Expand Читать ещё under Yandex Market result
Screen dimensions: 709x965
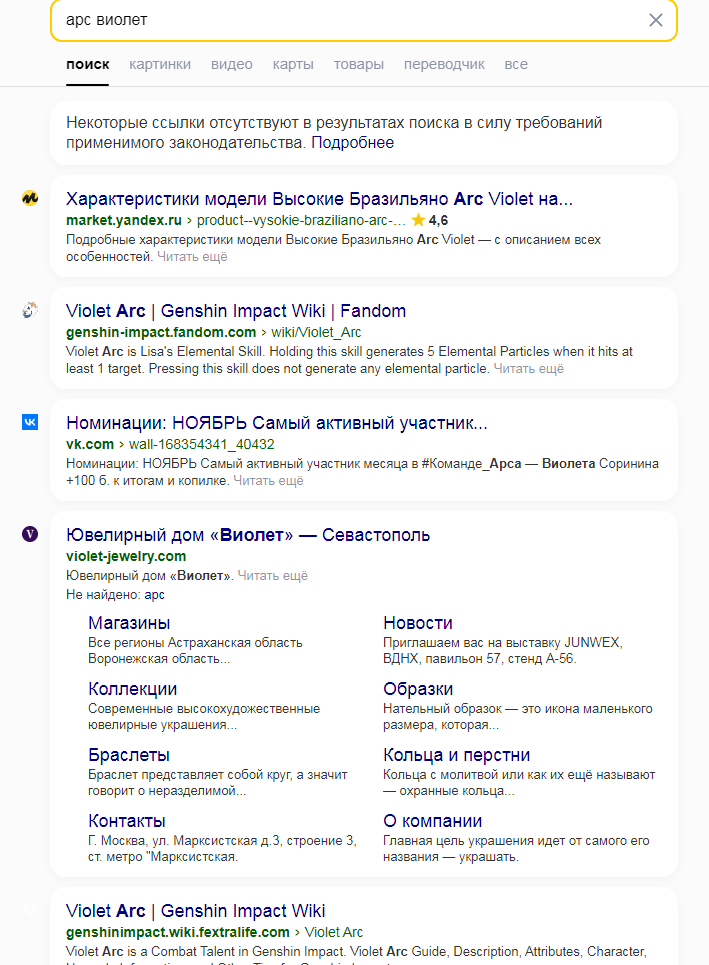192,257
